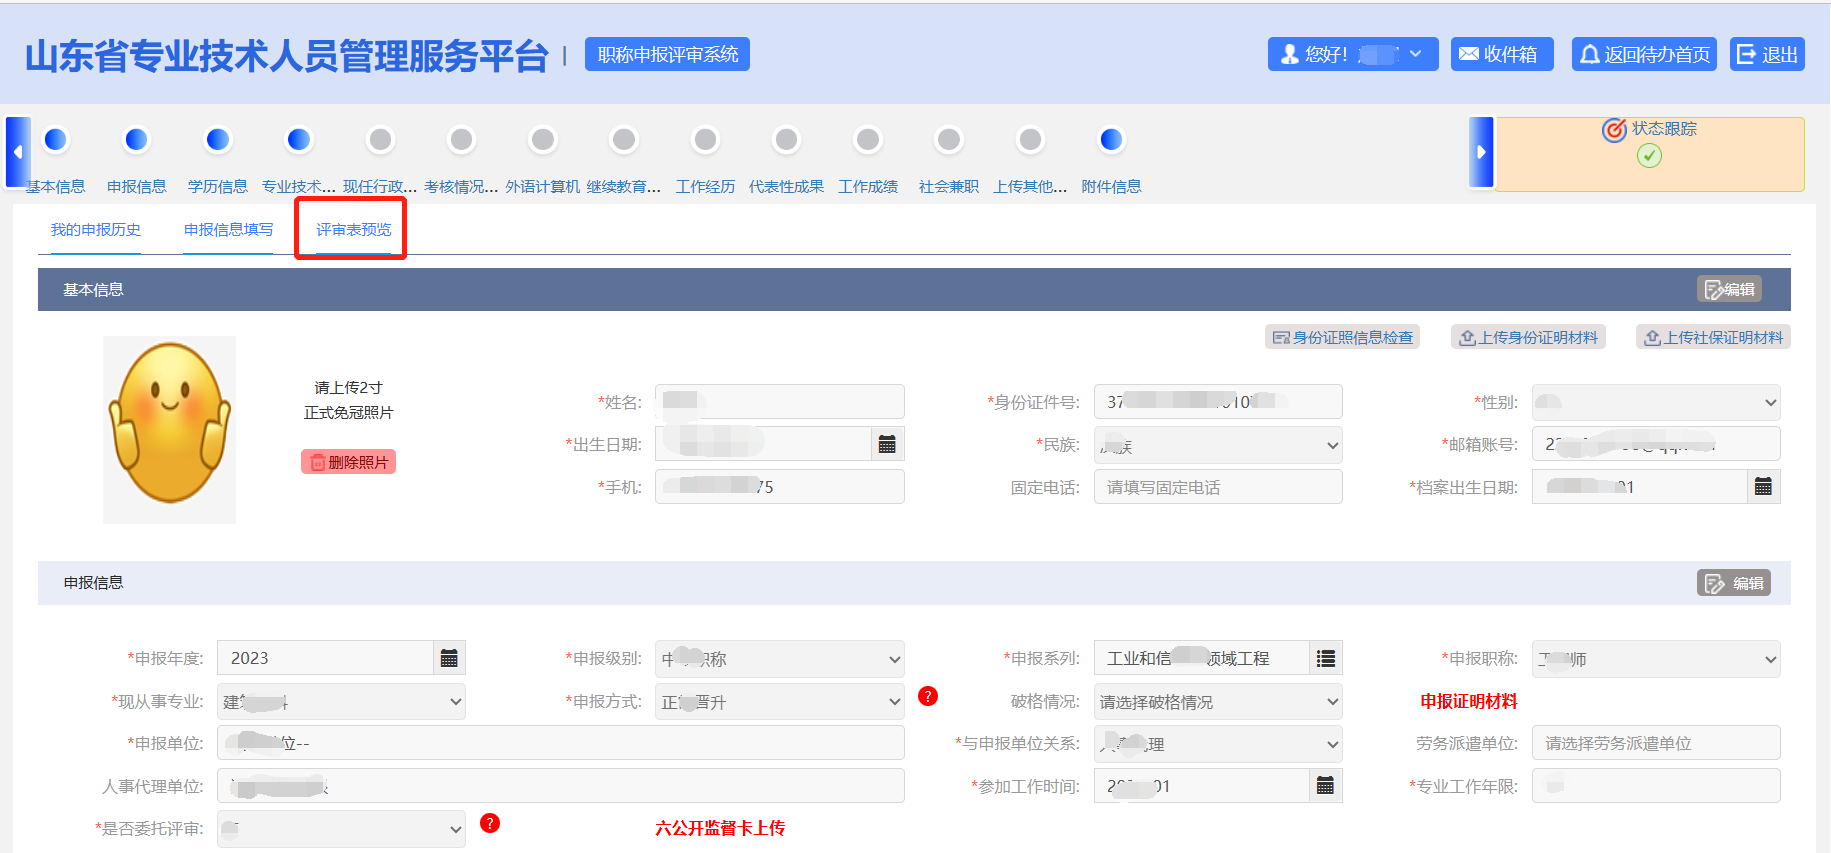Click calendar icon for 参加工作时间
Viewport: 1831px width, 853px height.
1325,786
